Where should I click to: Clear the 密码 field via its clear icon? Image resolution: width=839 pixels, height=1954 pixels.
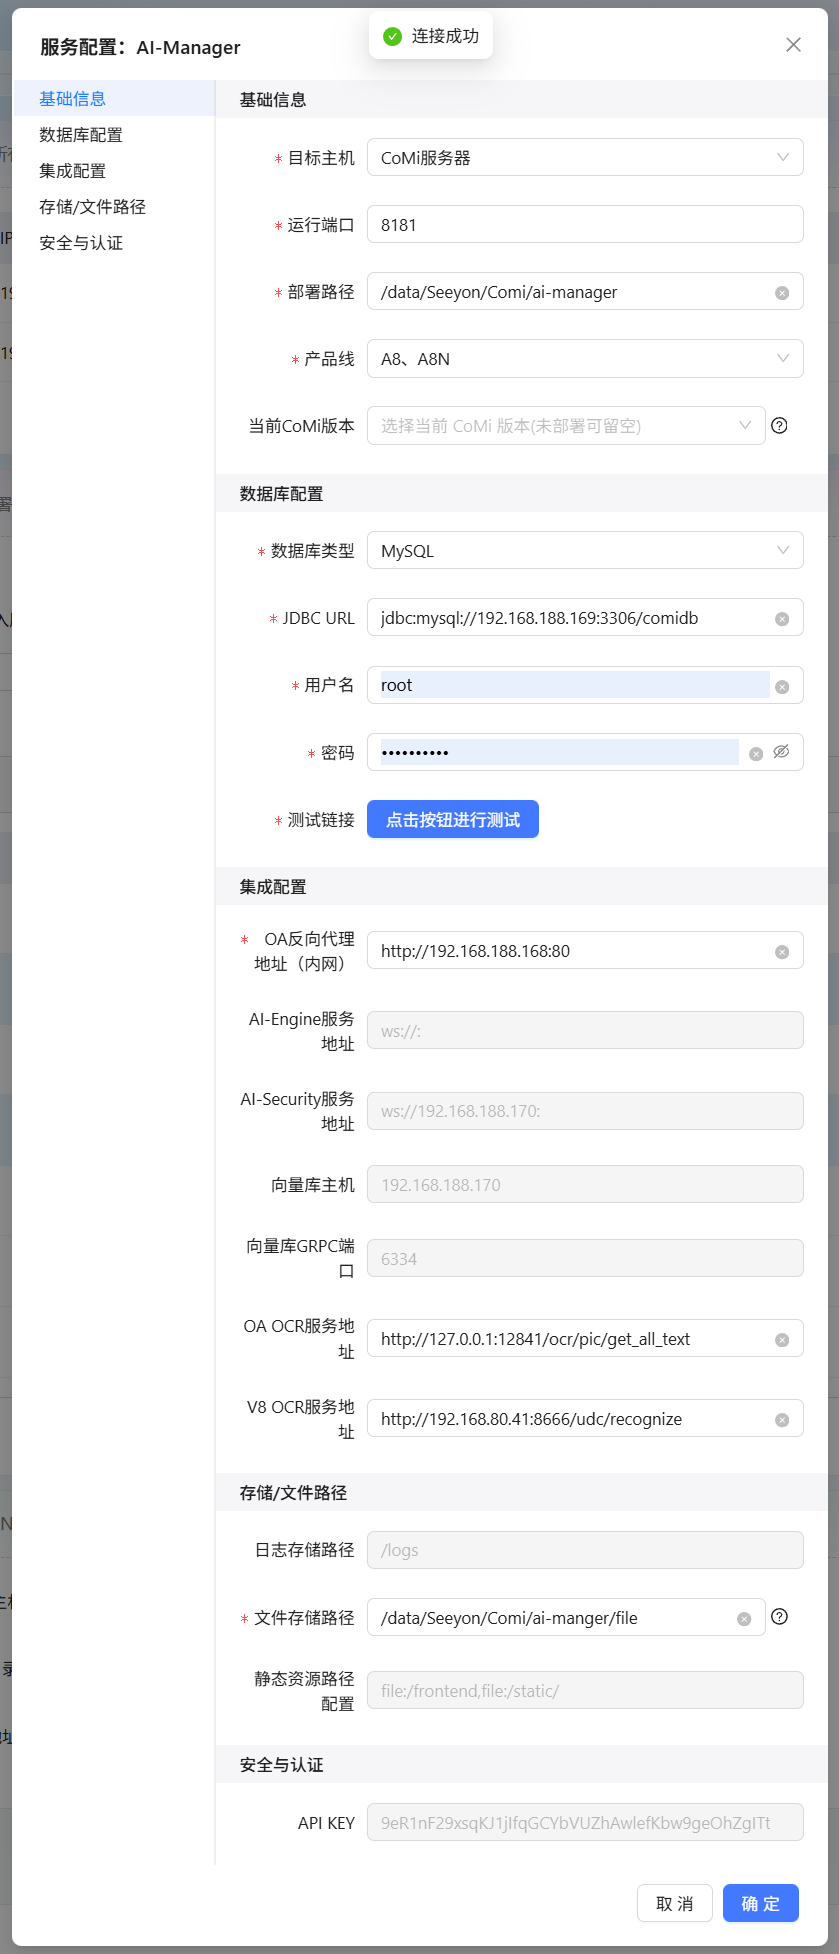click(x=756, y=753)
